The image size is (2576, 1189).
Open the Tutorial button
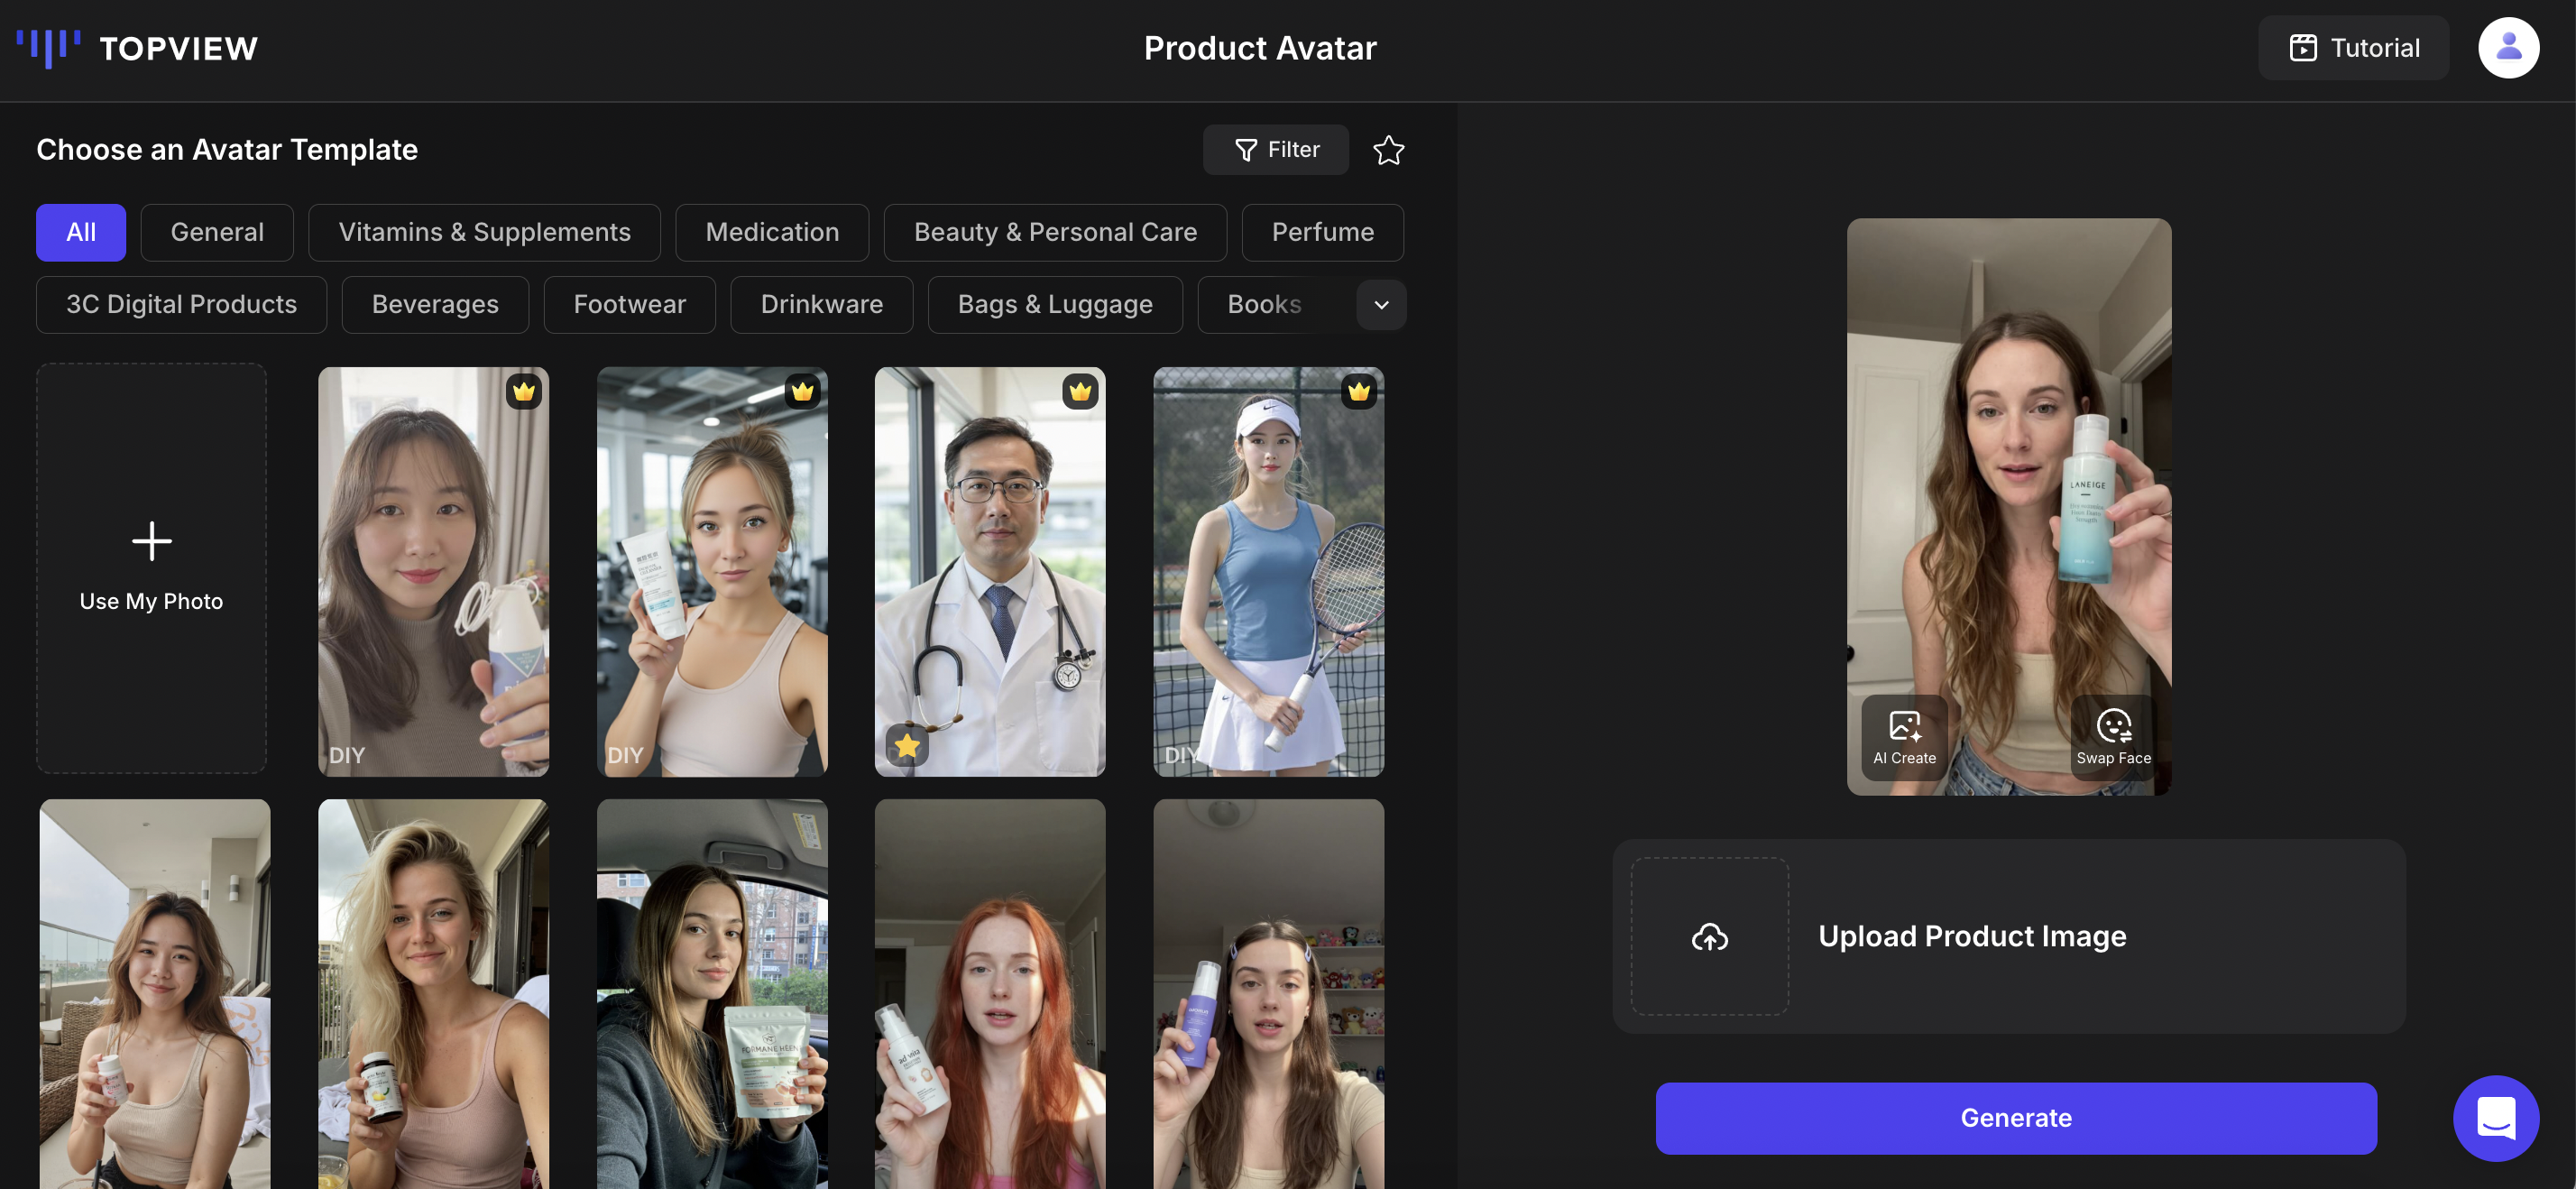[2353, 48]
